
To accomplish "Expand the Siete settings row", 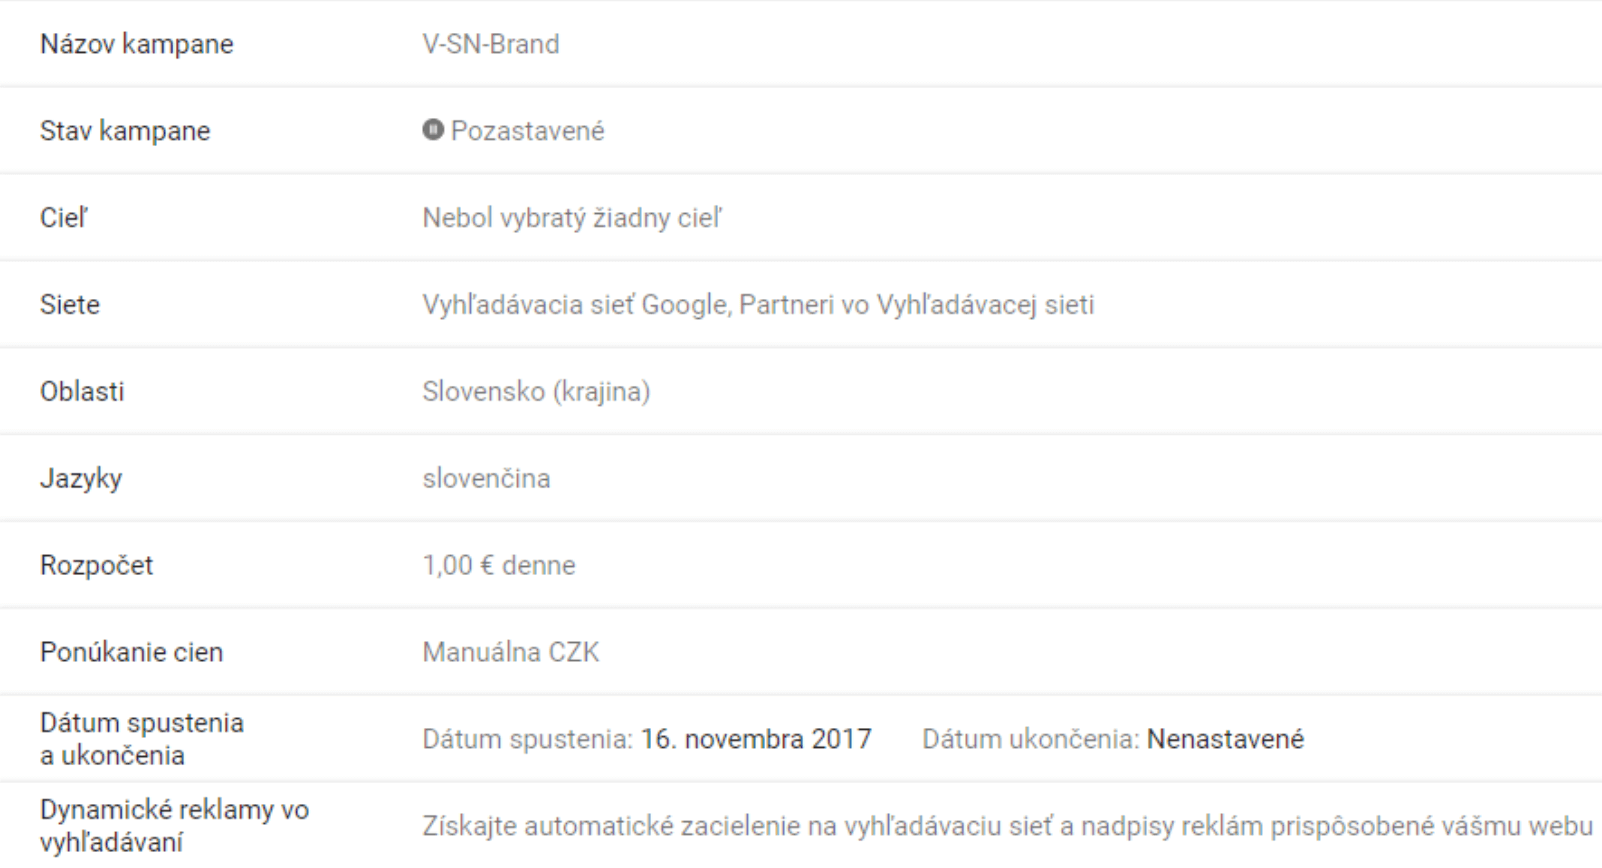I will coord(70,305).
